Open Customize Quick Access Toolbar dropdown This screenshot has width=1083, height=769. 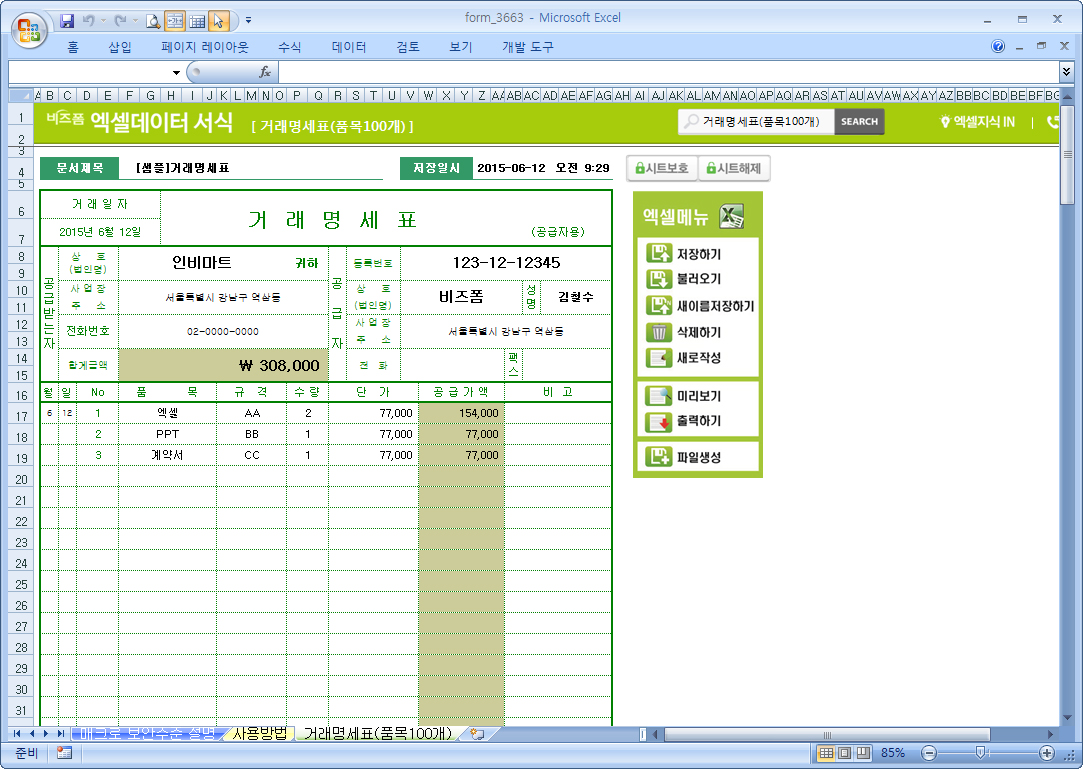248,20
